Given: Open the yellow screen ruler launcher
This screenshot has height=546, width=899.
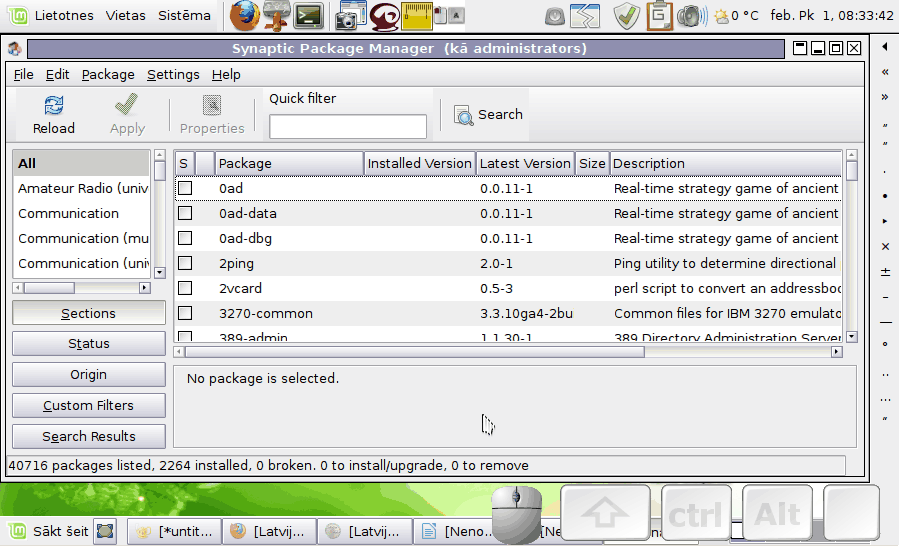Looking at the screenshot, I should click(x=417, y=16).
